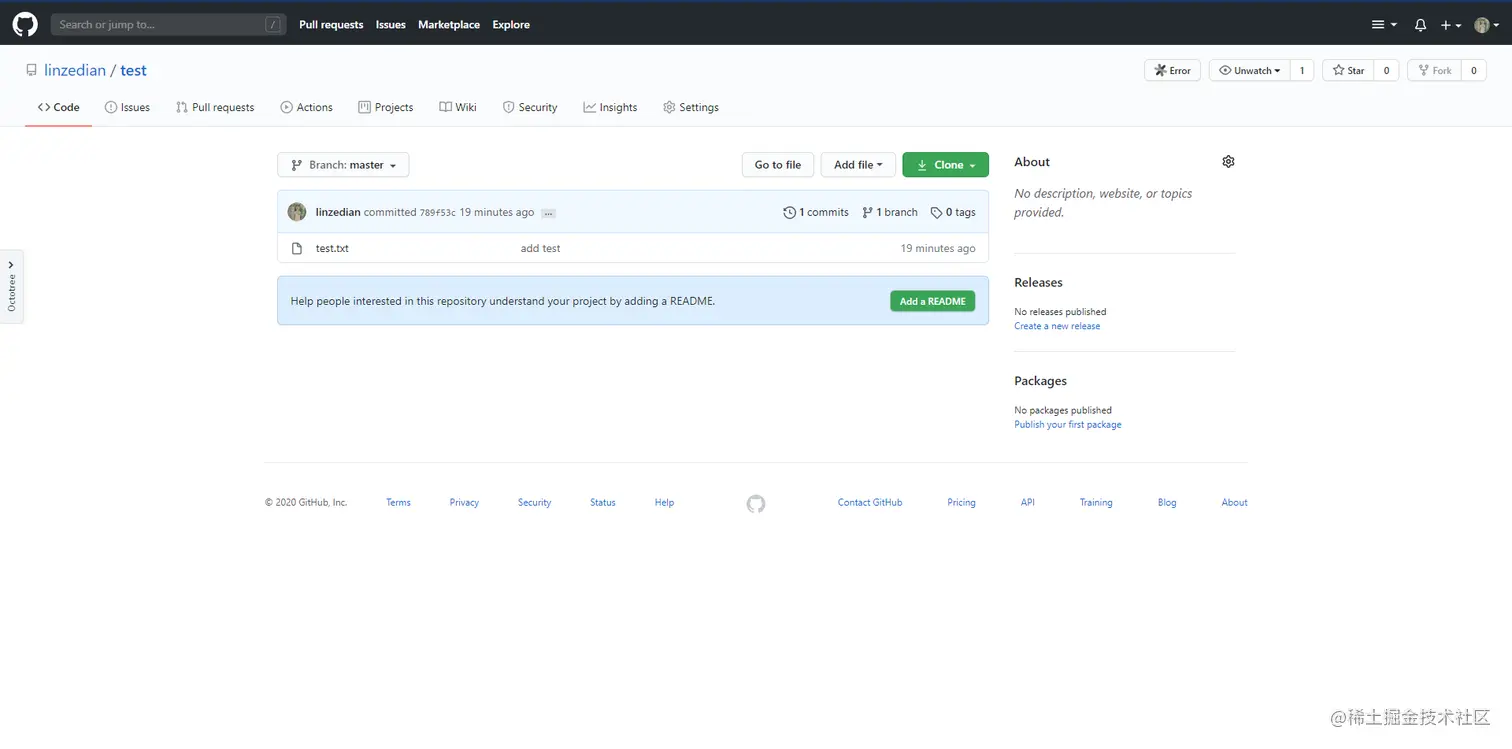
Task: Switch to the Projects tab
Action: 386,107
